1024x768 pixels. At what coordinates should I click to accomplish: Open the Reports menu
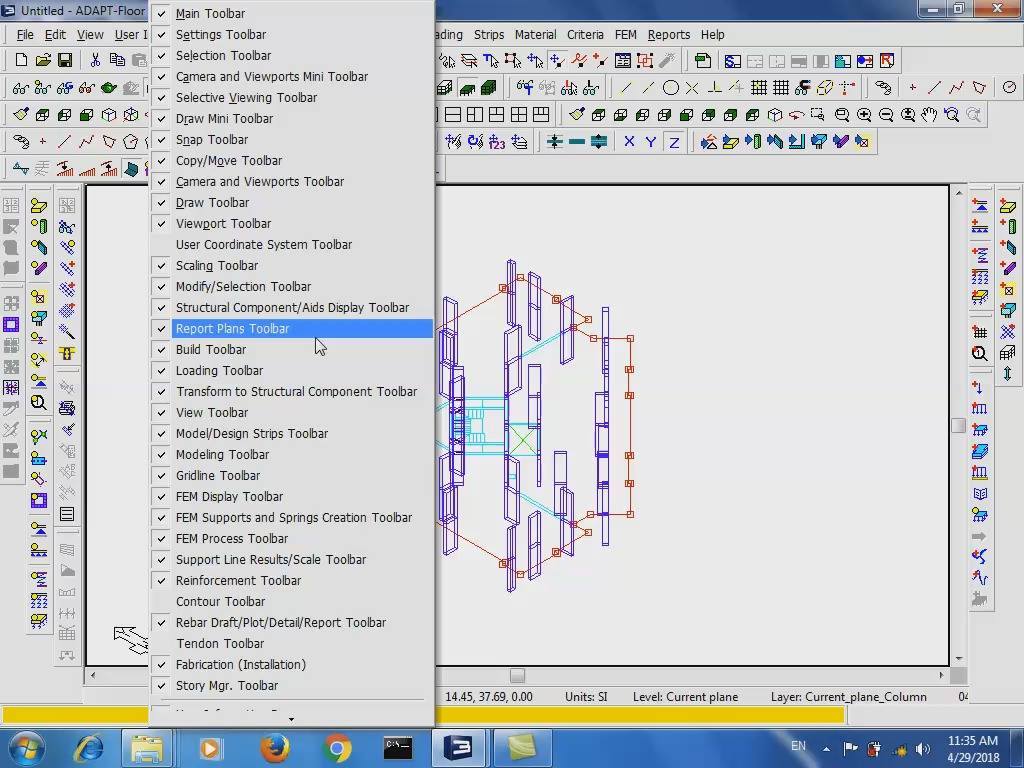pos(669,35)
